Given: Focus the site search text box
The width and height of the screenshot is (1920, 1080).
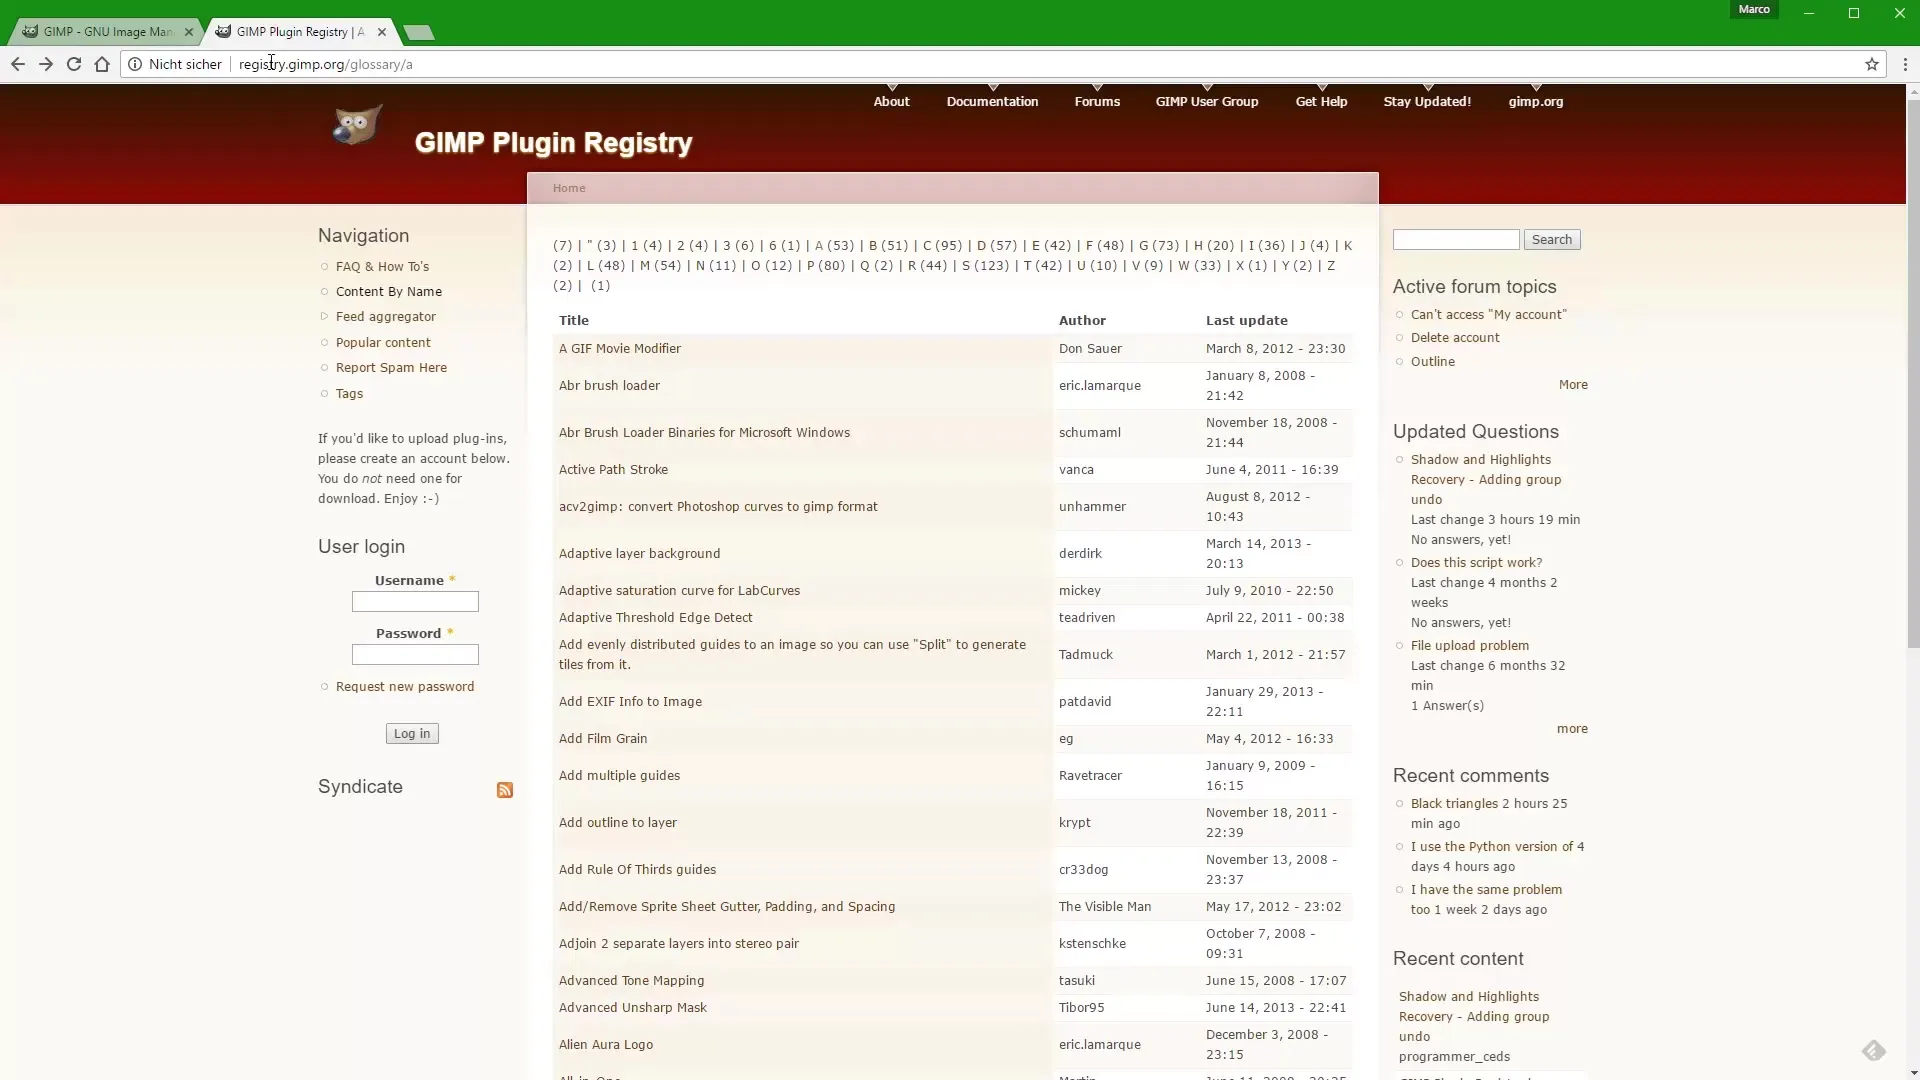Looking at the screenshot, I should [1455, 240].
